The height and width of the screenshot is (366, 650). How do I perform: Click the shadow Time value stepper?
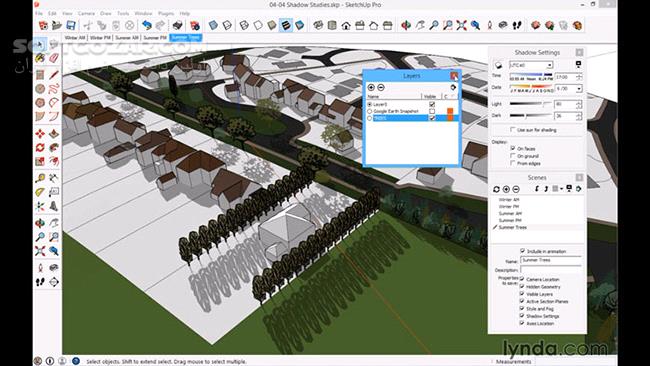click(x=579, y=77)
